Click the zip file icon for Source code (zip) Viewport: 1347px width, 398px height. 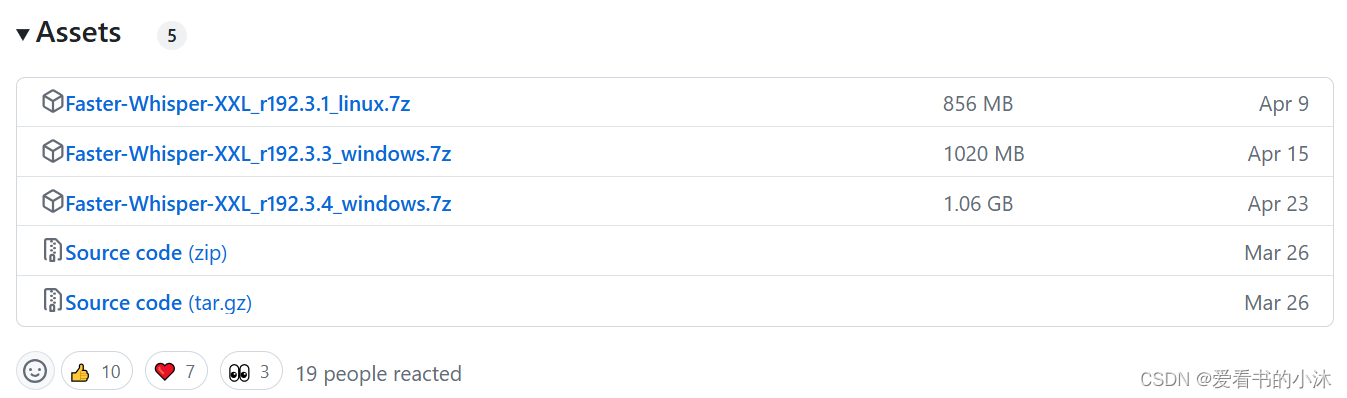(52, 251)
